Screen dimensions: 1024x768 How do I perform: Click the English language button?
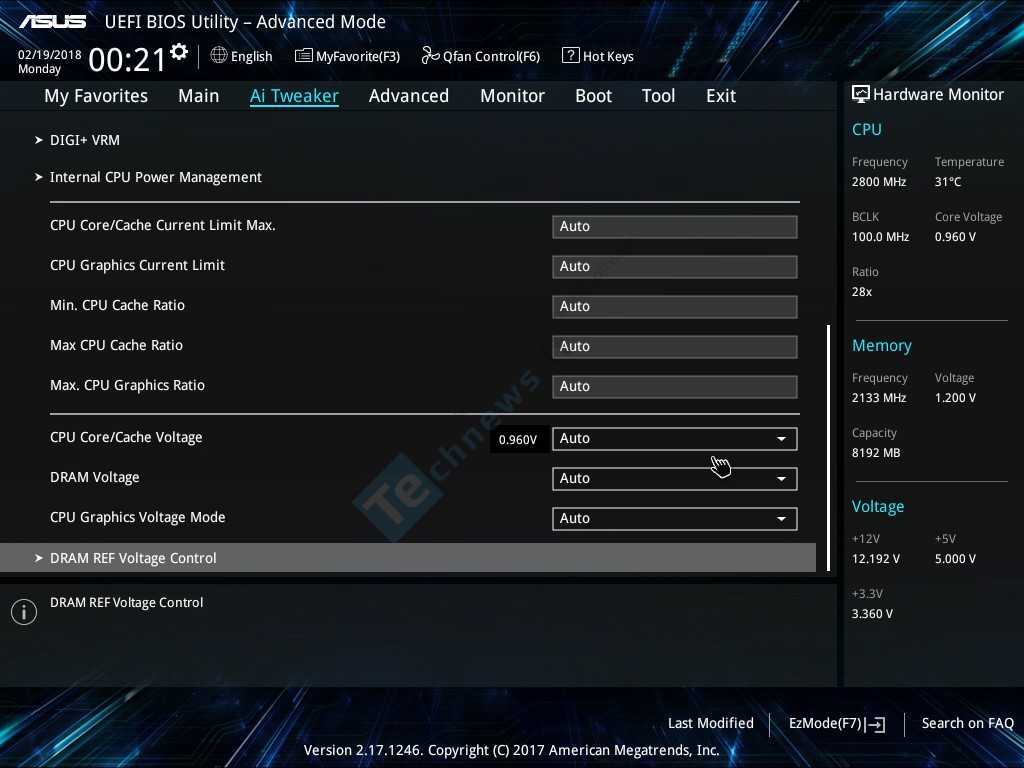242,56
